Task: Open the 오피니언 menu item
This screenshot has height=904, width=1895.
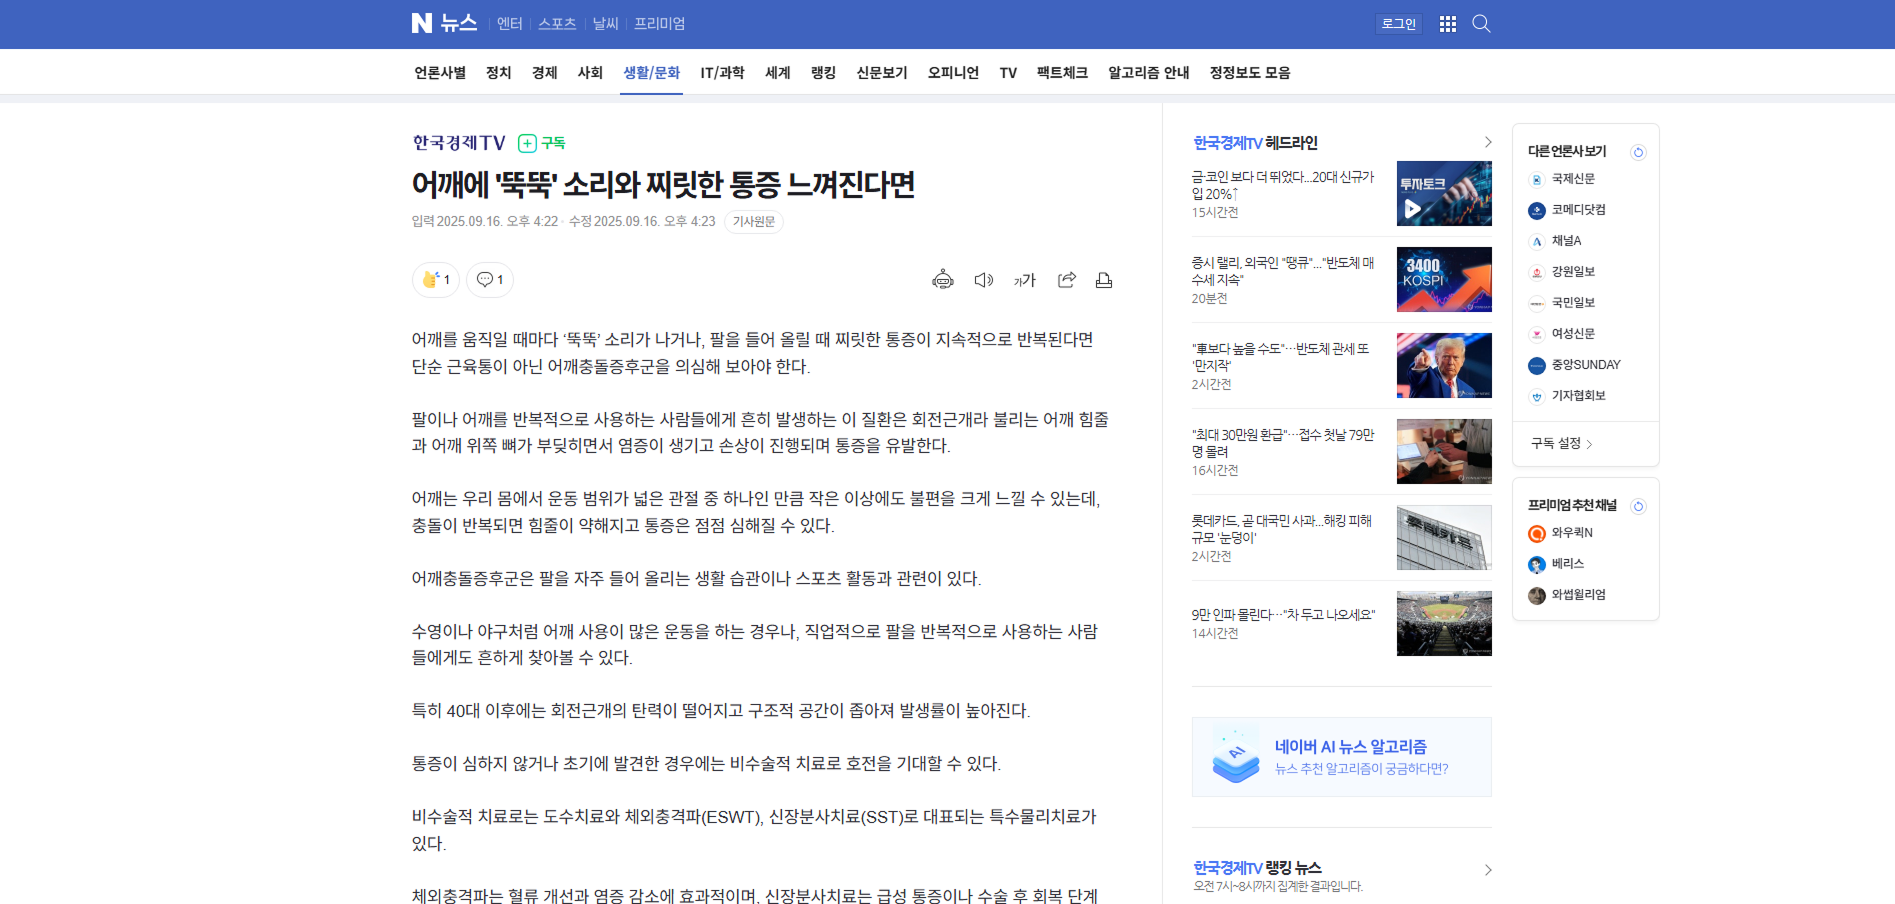Action: tap(953, 73)
